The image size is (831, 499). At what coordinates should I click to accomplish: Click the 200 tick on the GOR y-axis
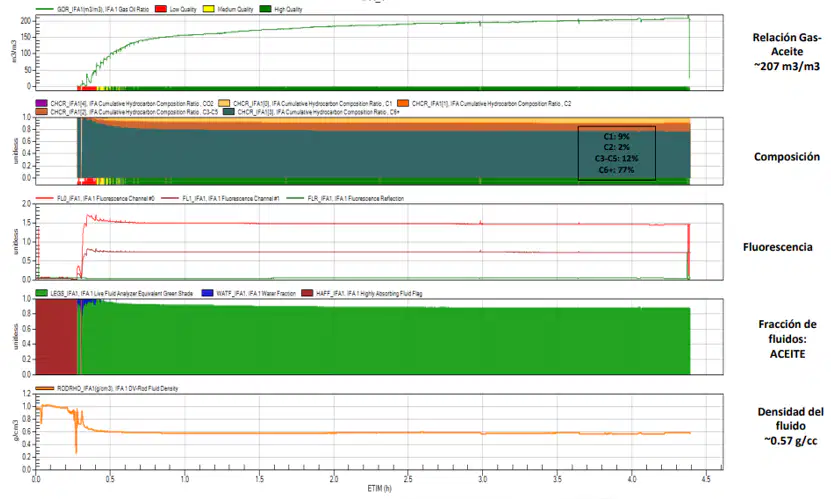coord(26,20)
